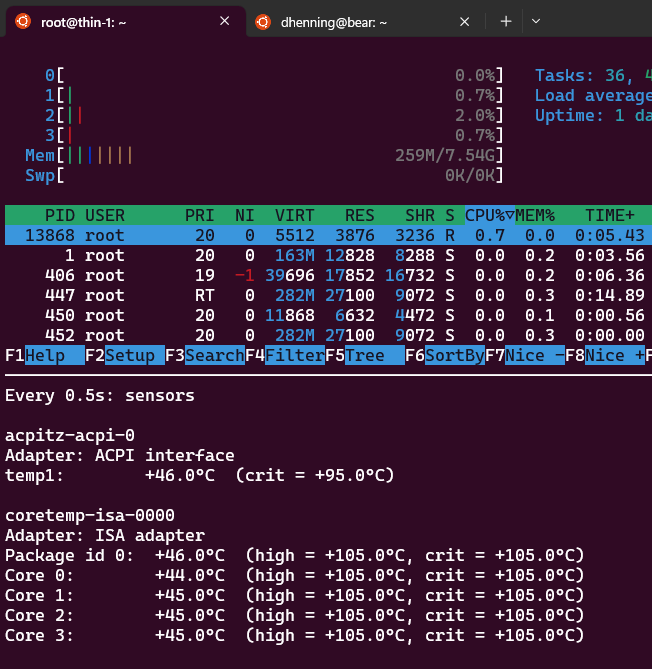Open a new terminal tab with plus

tap(506, 21)
